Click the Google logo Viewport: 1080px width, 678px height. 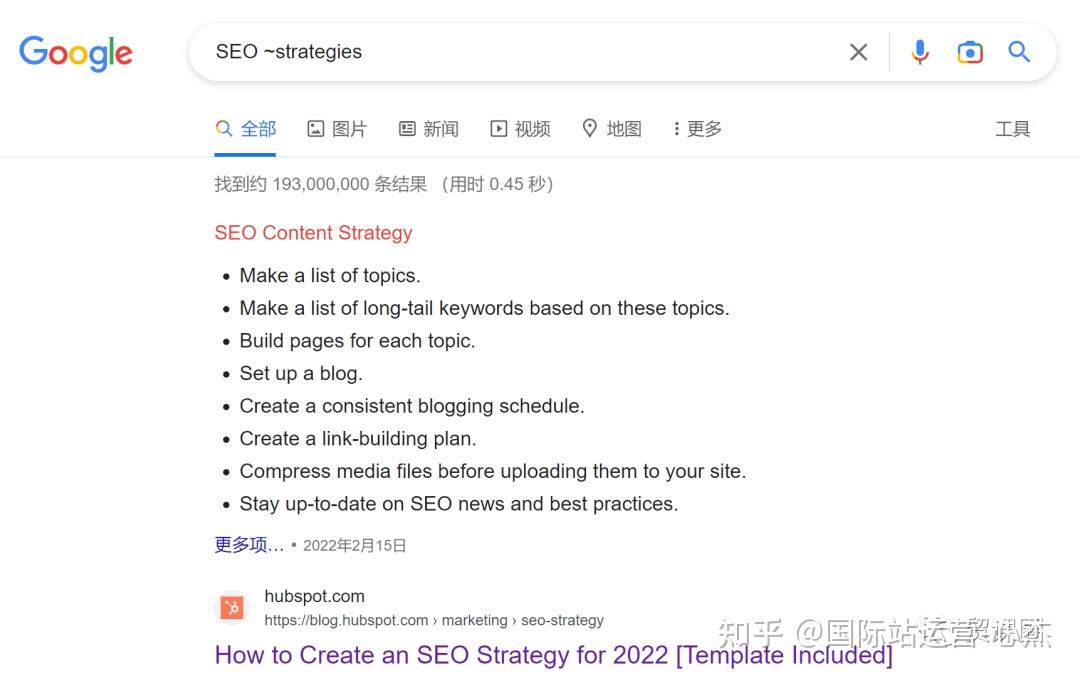76,53
